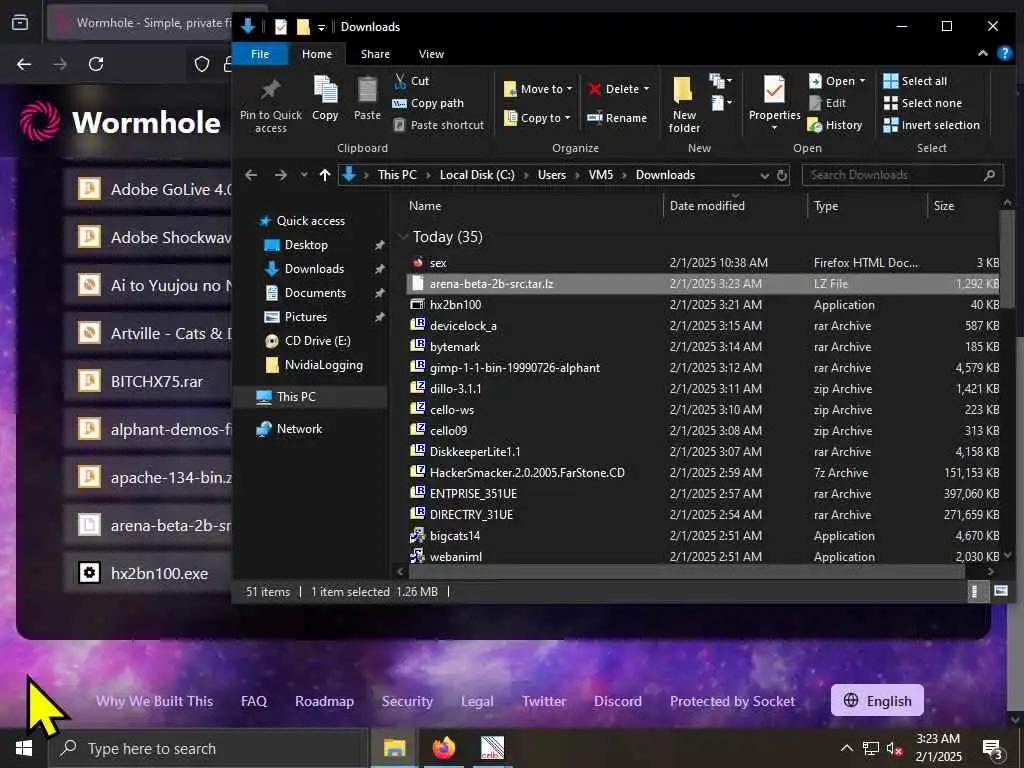The height and width of the screenshot is (768, 1024).
Task: Collapse the ribbon with chevron
Action: coord(982,54)
